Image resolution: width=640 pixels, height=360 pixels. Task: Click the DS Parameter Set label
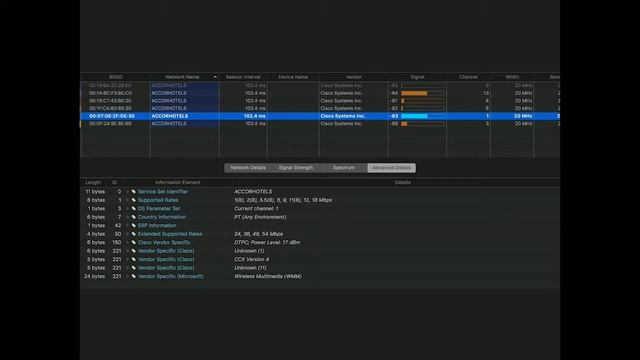[x=159, y=209]
